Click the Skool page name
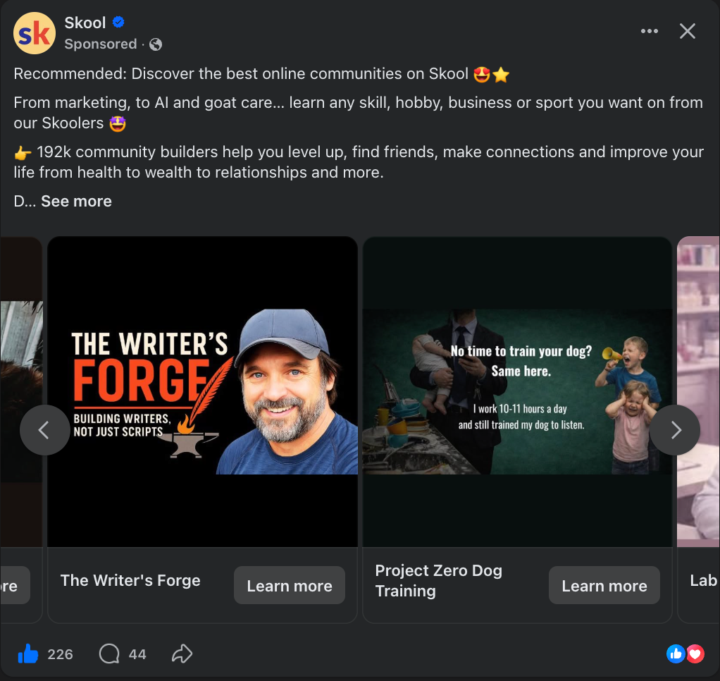The width and height of the screenshot is (720, 681). (85, 23)
